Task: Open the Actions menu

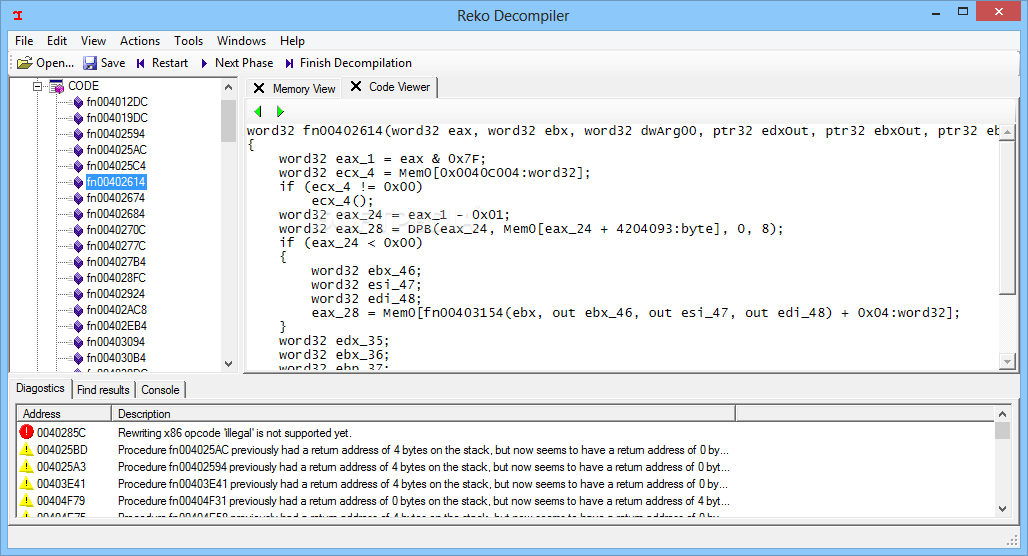Action: click(x=140, y=41)
